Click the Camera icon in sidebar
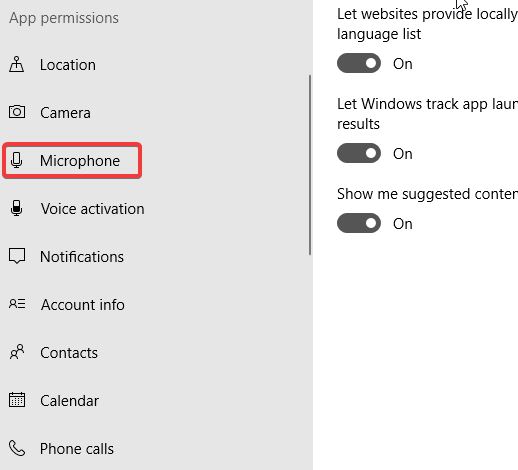 (x=17, y=112)
